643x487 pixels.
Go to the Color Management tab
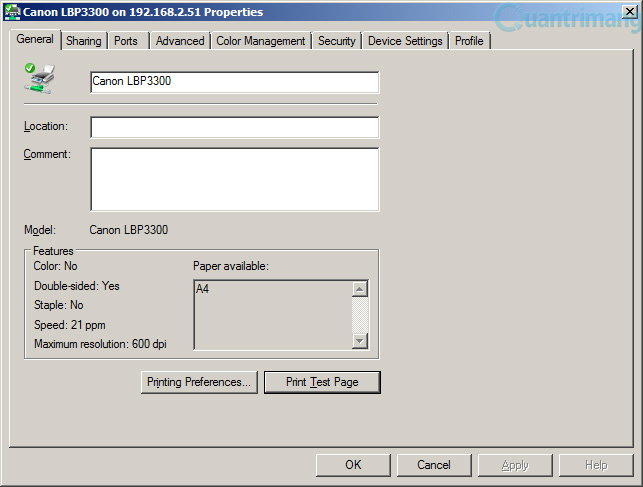click(261, 41)
